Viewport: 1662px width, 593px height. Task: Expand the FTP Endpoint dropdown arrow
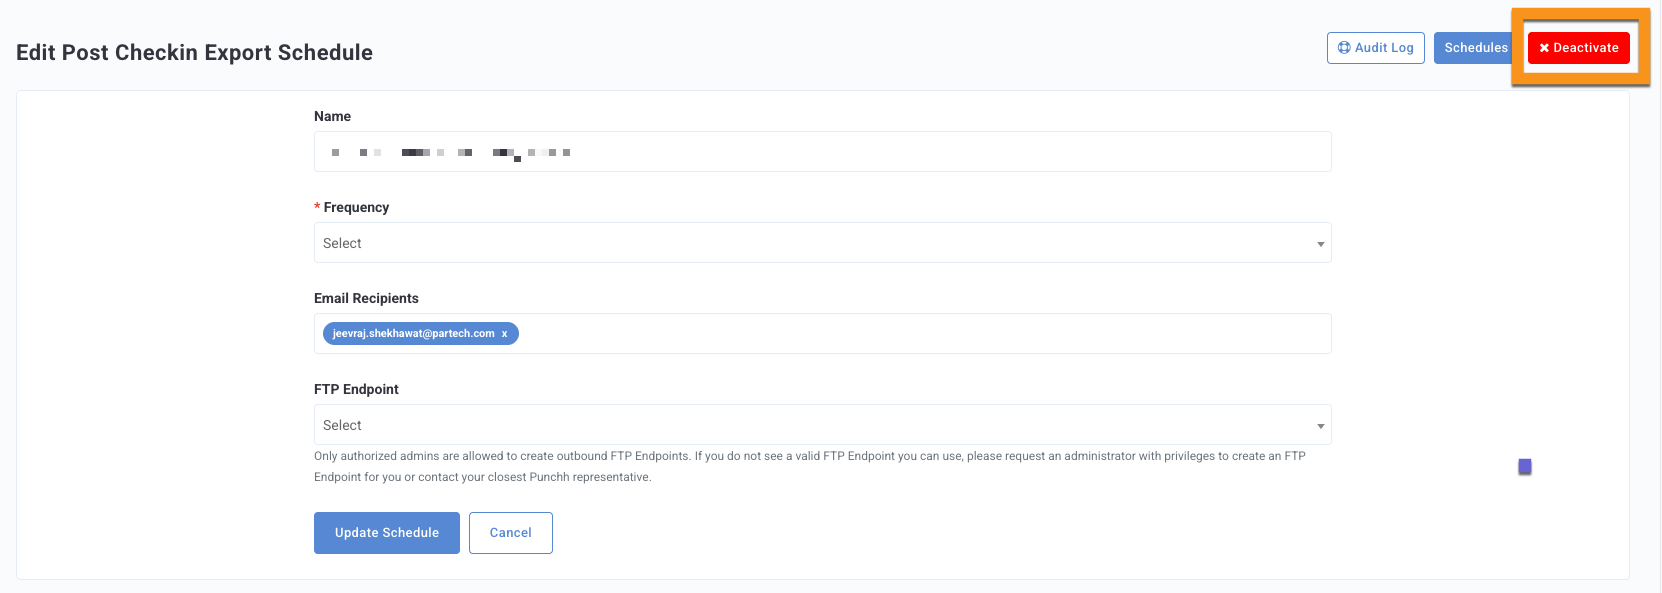click(x=1320, y=426)
